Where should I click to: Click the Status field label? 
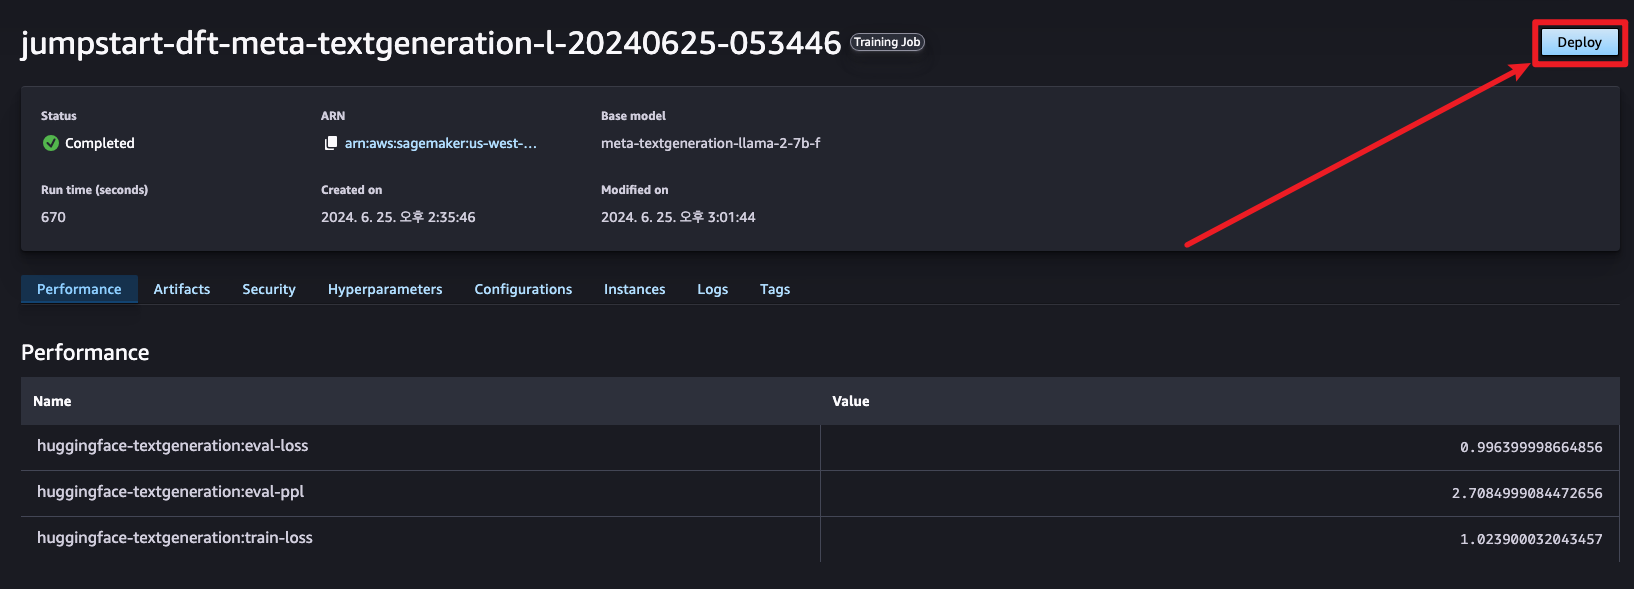[x=59, y=116]
